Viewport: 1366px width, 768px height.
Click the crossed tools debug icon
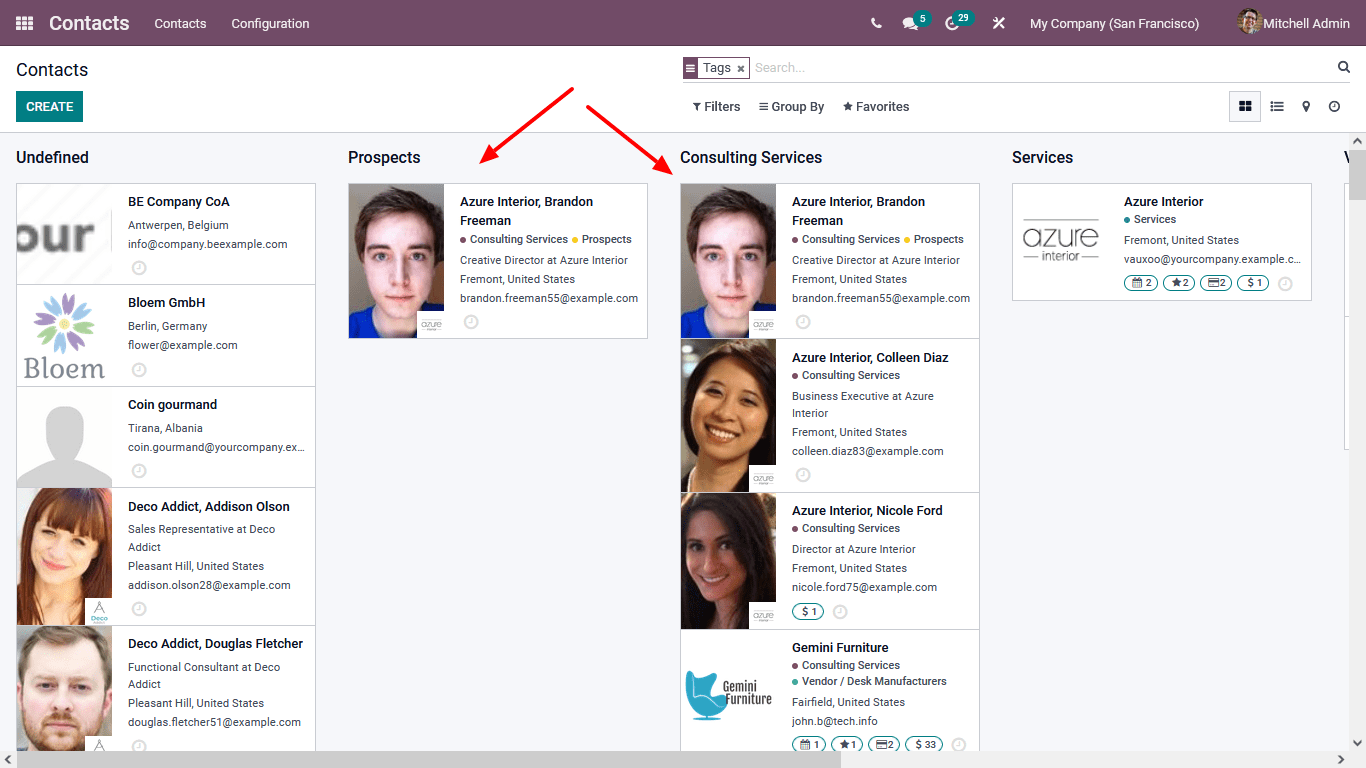point(998,23)
